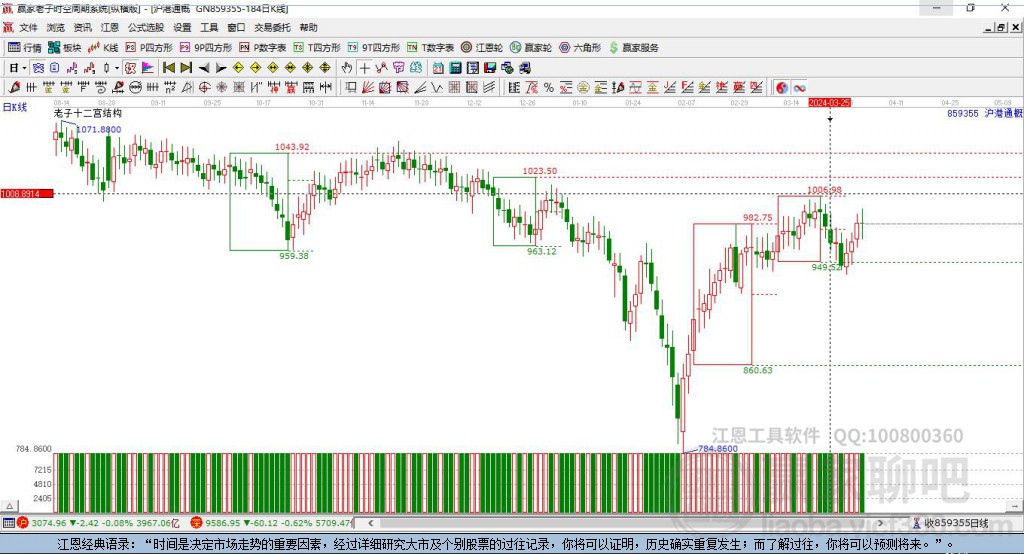The width and height of the screenshot is (1024, 554).
Task: Open P四方形 tool
Action: pyautogui.click(x=149, y=48)
